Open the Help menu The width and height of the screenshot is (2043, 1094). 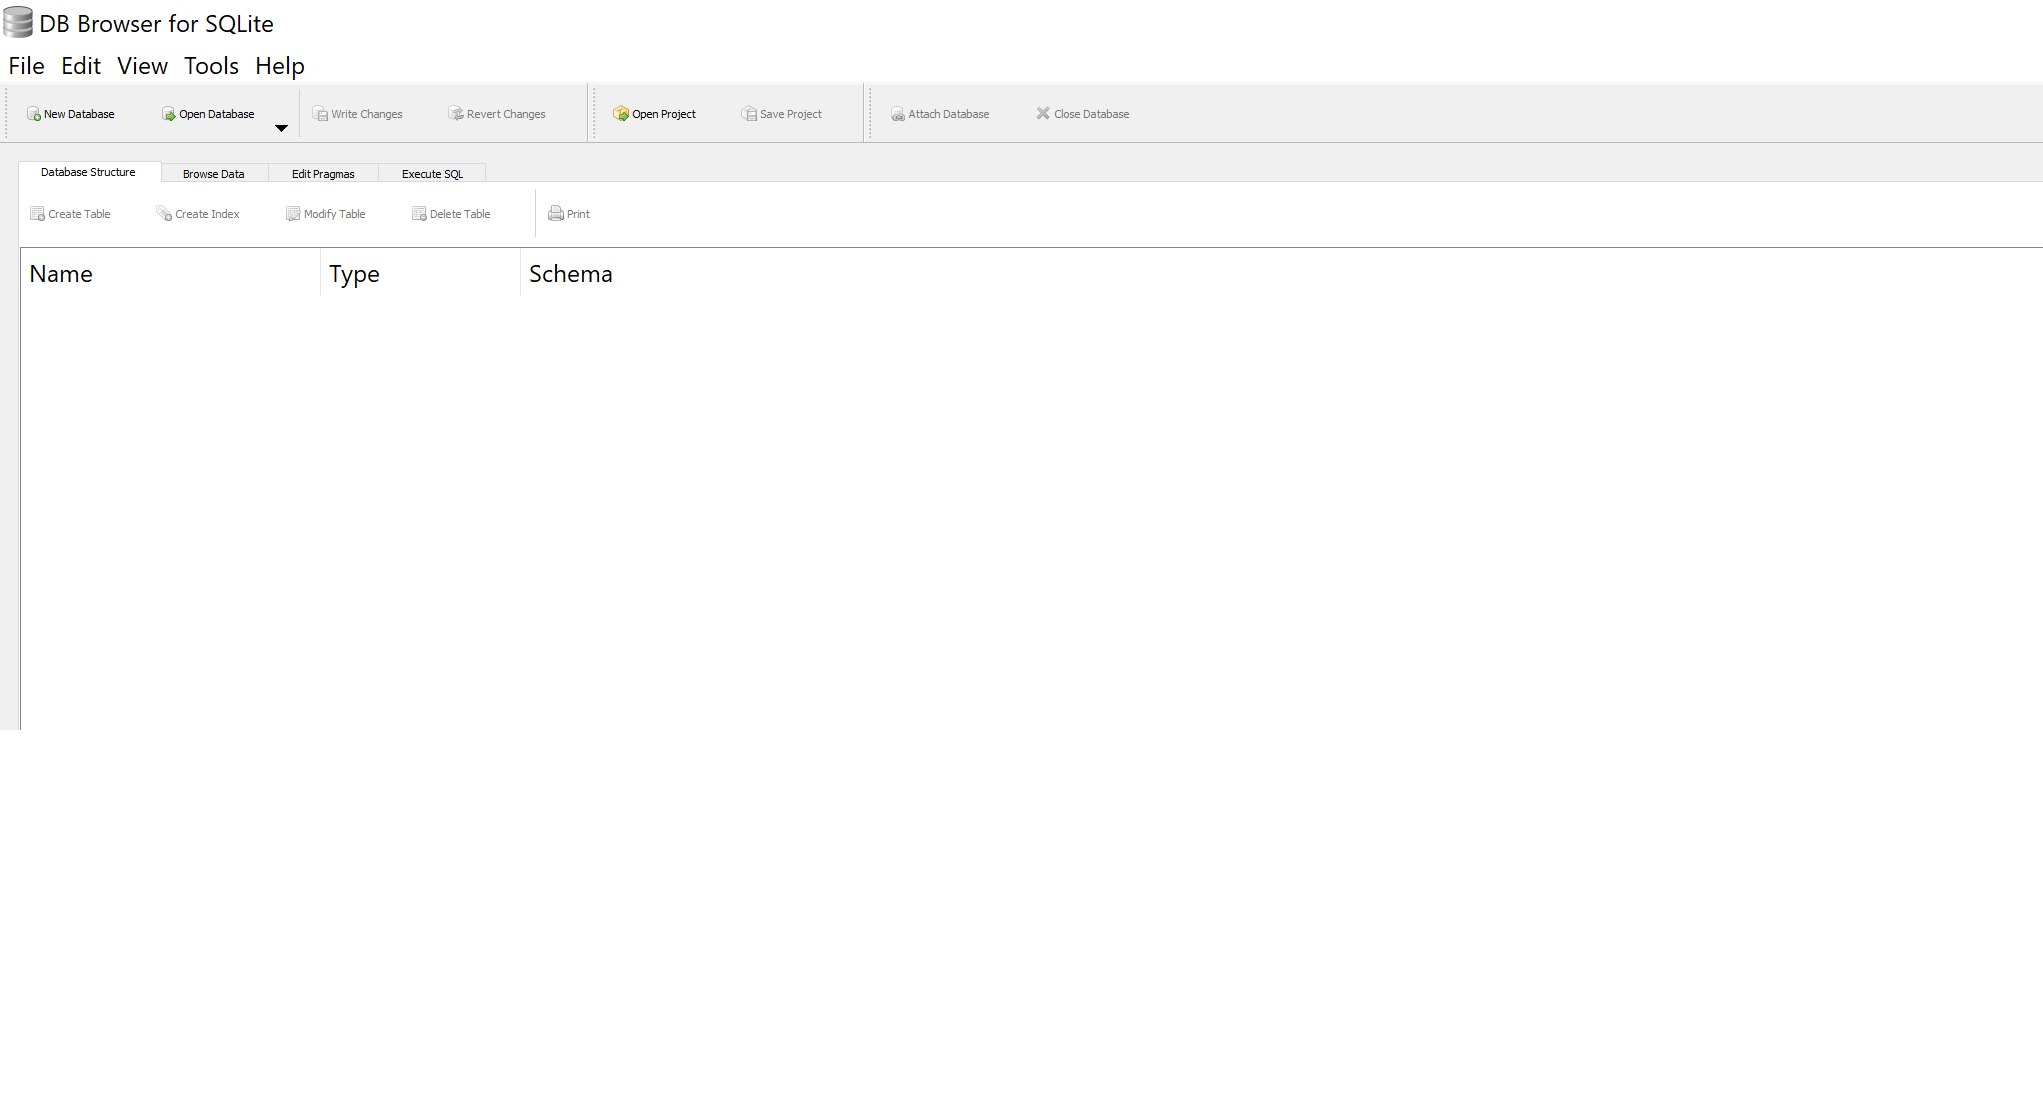280,66
